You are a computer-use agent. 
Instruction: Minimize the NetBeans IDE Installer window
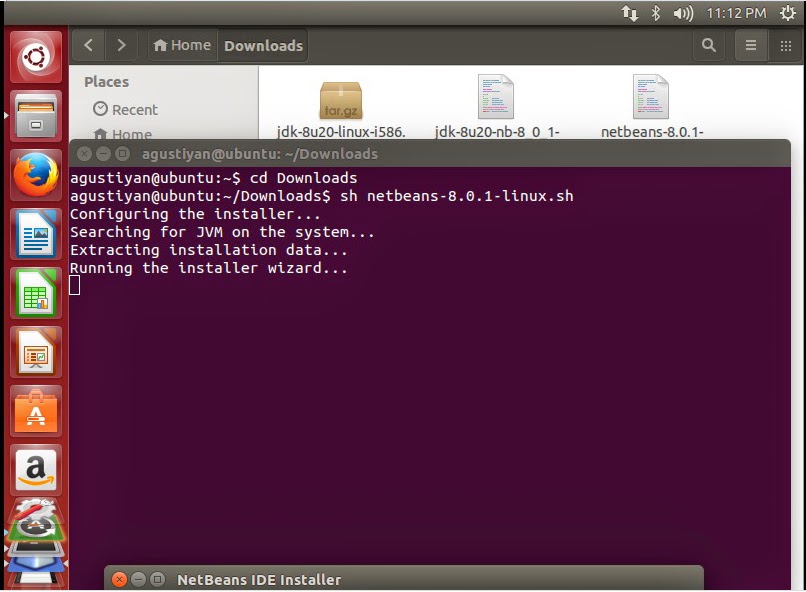138,580
